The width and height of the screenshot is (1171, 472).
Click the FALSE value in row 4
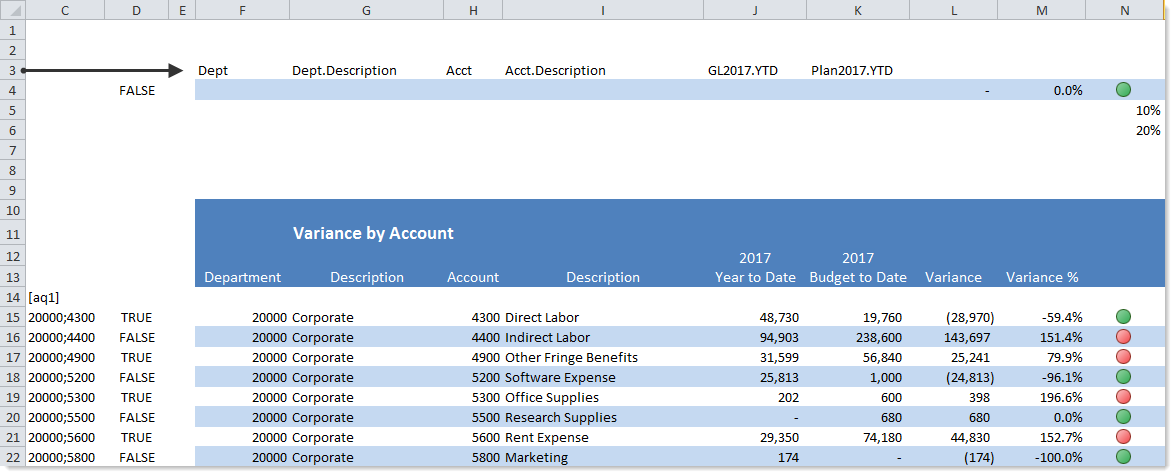(137, 91)
